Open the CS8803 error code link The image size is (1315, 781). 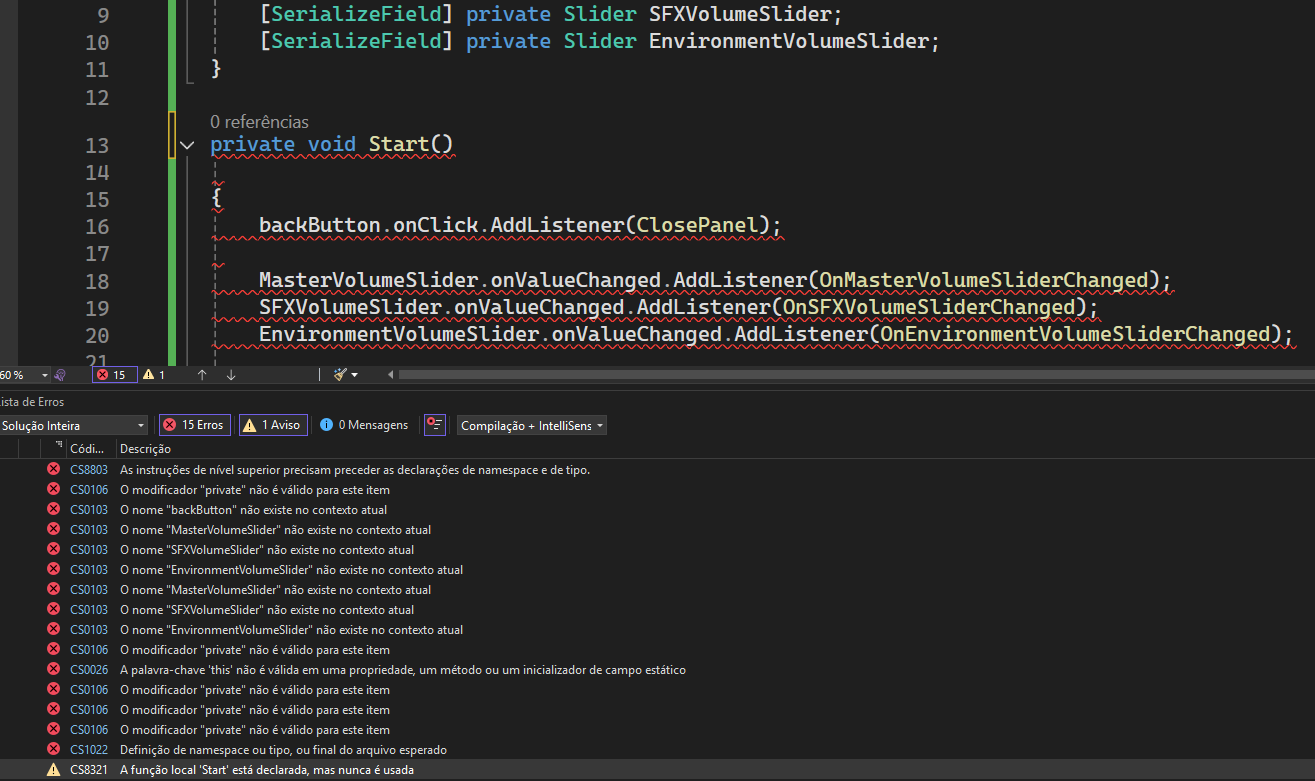[89, 469]
